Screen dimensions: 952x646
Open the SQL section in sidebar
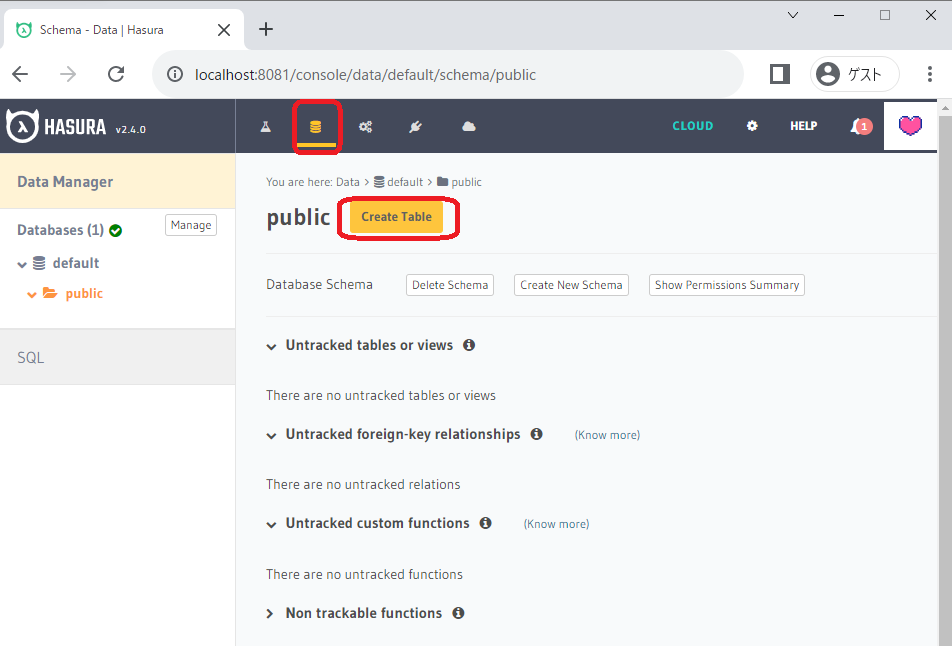117,357
